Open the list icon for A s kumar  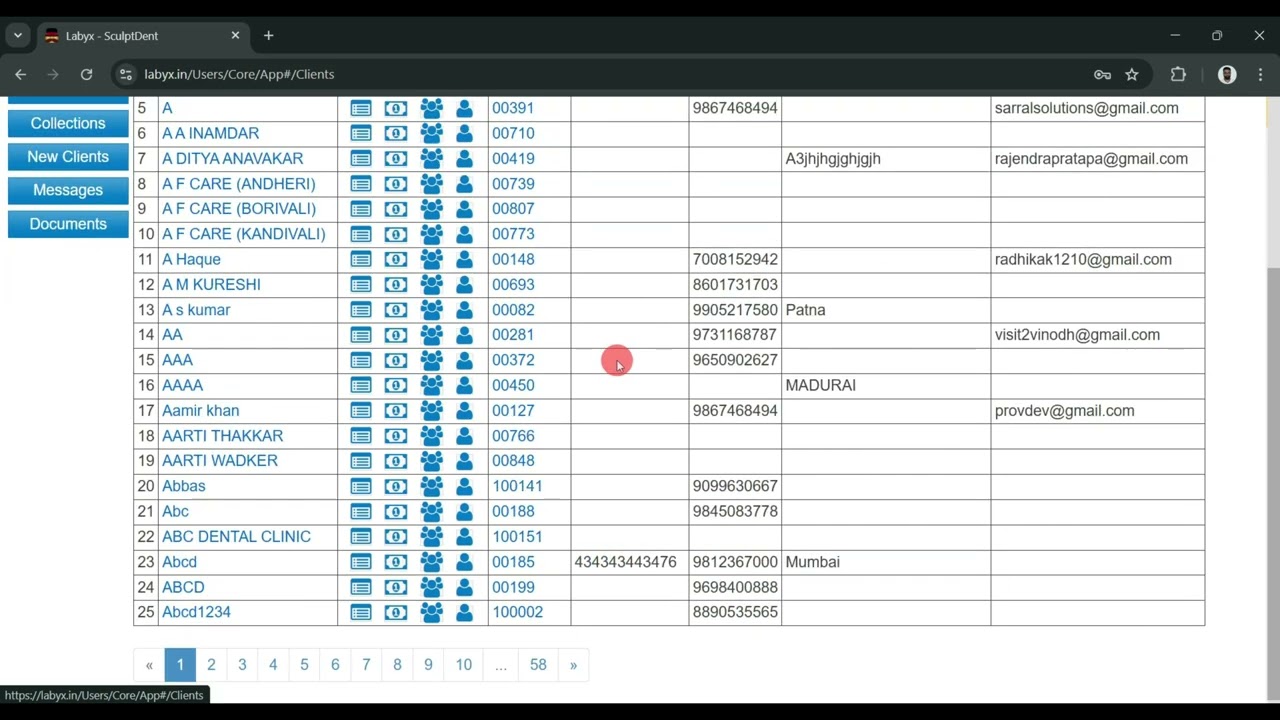tap(361, 310)
